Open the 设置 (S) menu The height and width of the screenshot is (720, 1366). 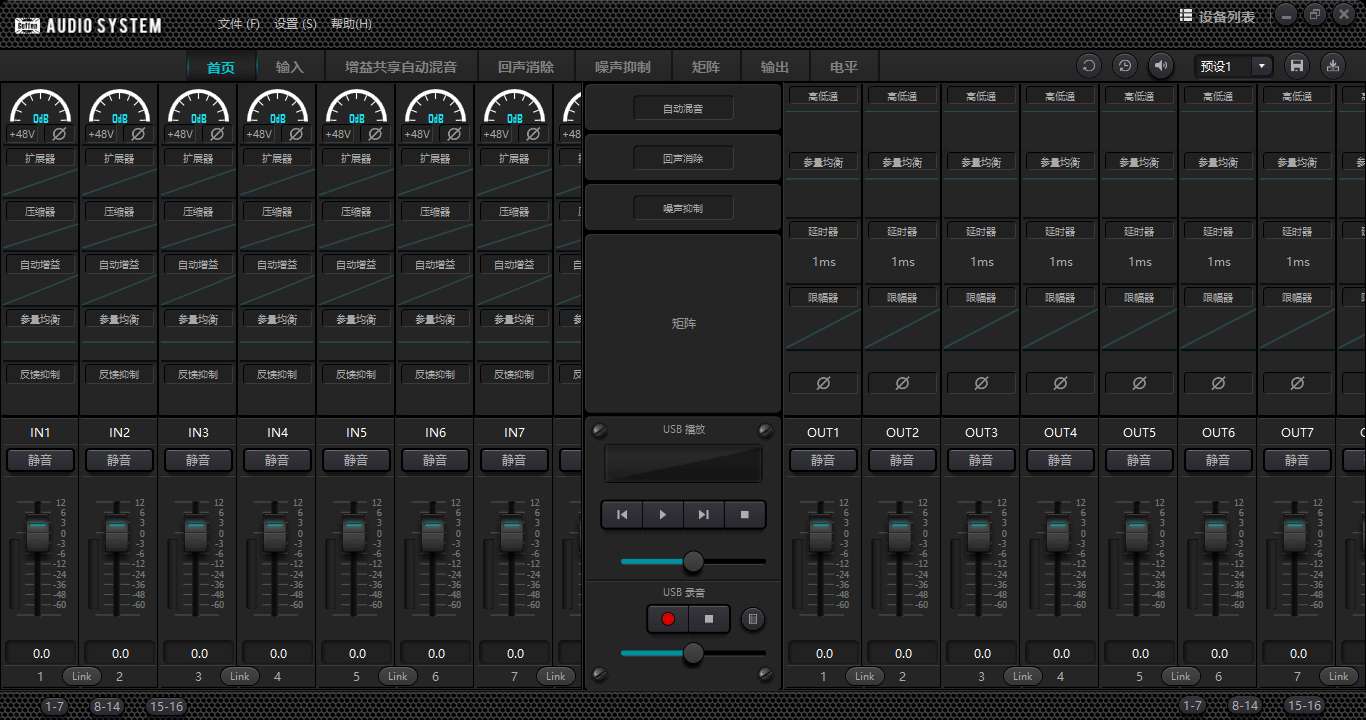295,24
